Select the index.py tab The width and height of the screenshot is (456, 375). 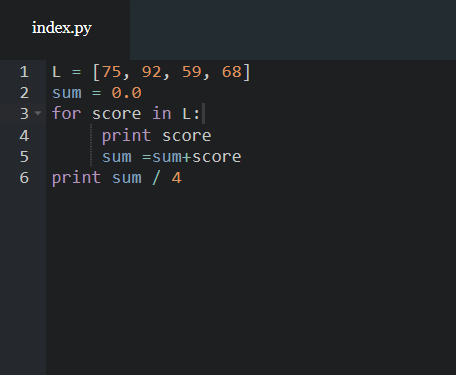[x=62, y=28]
